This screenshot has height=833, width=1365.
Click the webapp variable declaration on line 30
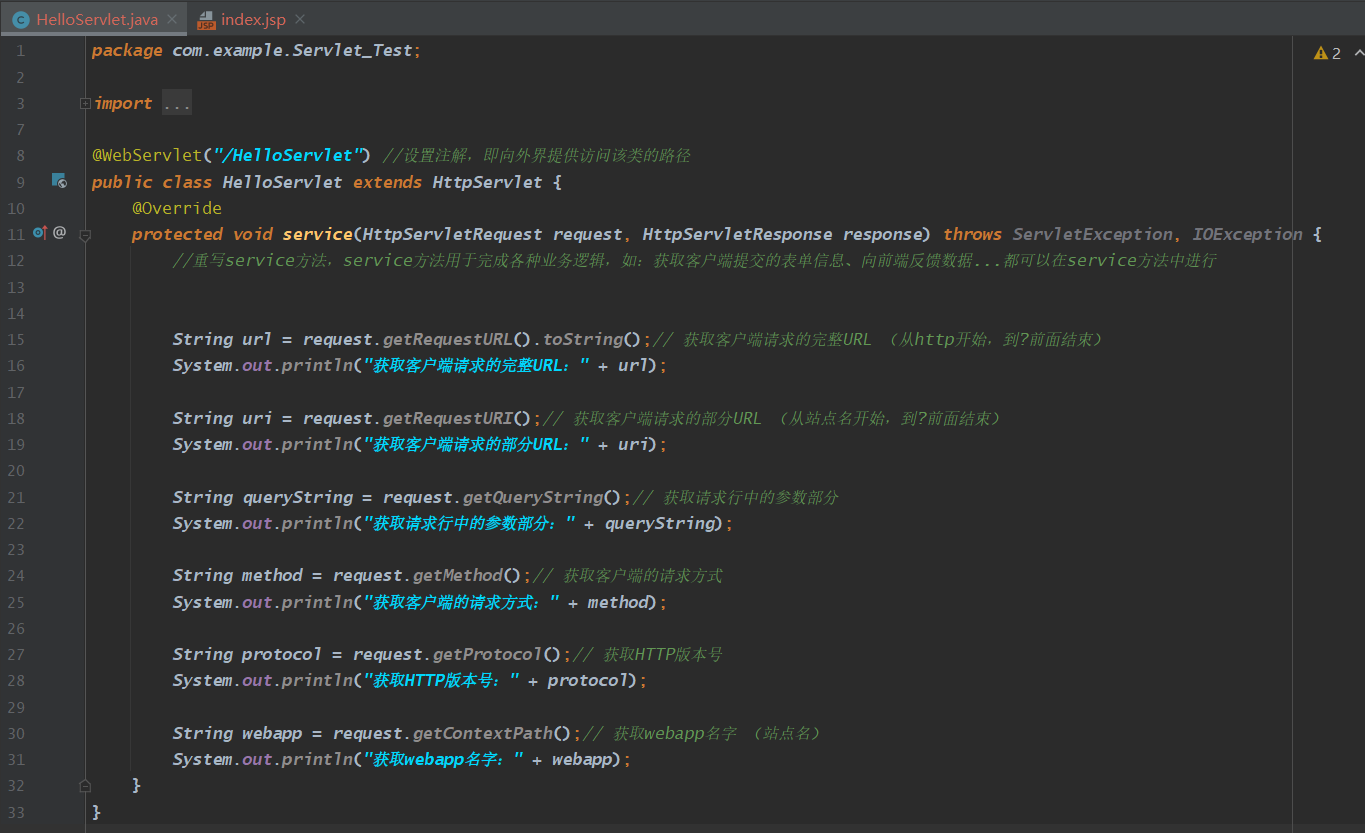(272, 733)
